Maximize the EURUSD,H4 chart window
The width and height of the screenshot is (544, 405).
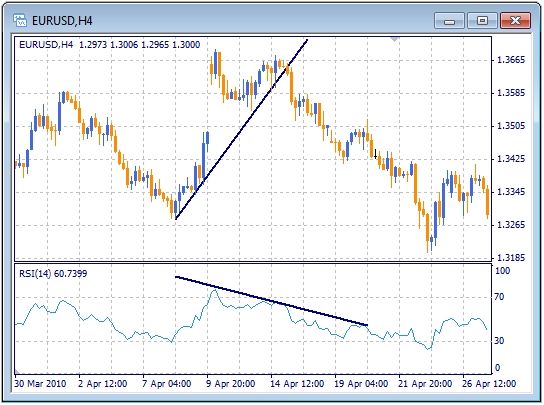point(482,21)
